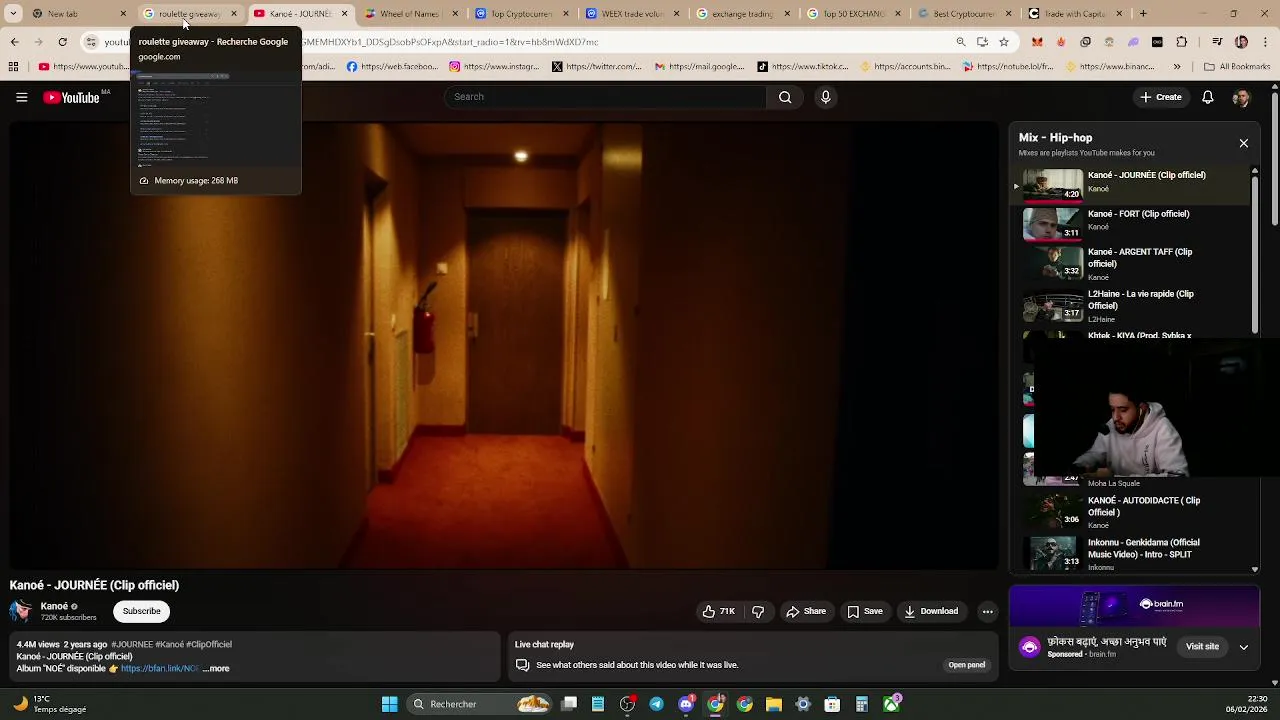Open the All Bookmarks folder
This screenshot has height=720, width=1280.
pyautogui.click(x=1237, y=67)
